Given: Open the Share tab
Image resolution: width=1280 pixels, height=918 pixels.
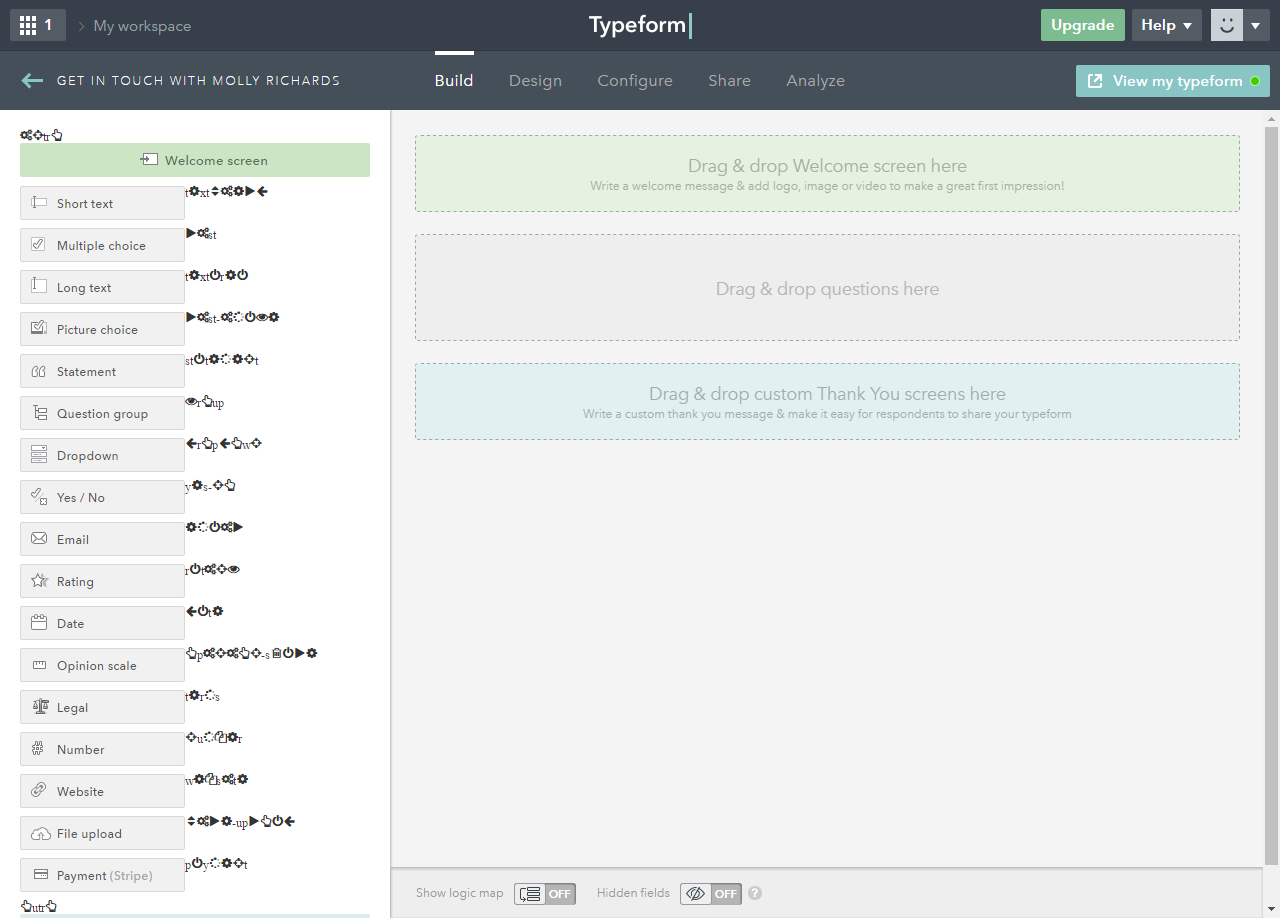Looking at the screenshot, I should pyautogui.click(x=729, y=81).
